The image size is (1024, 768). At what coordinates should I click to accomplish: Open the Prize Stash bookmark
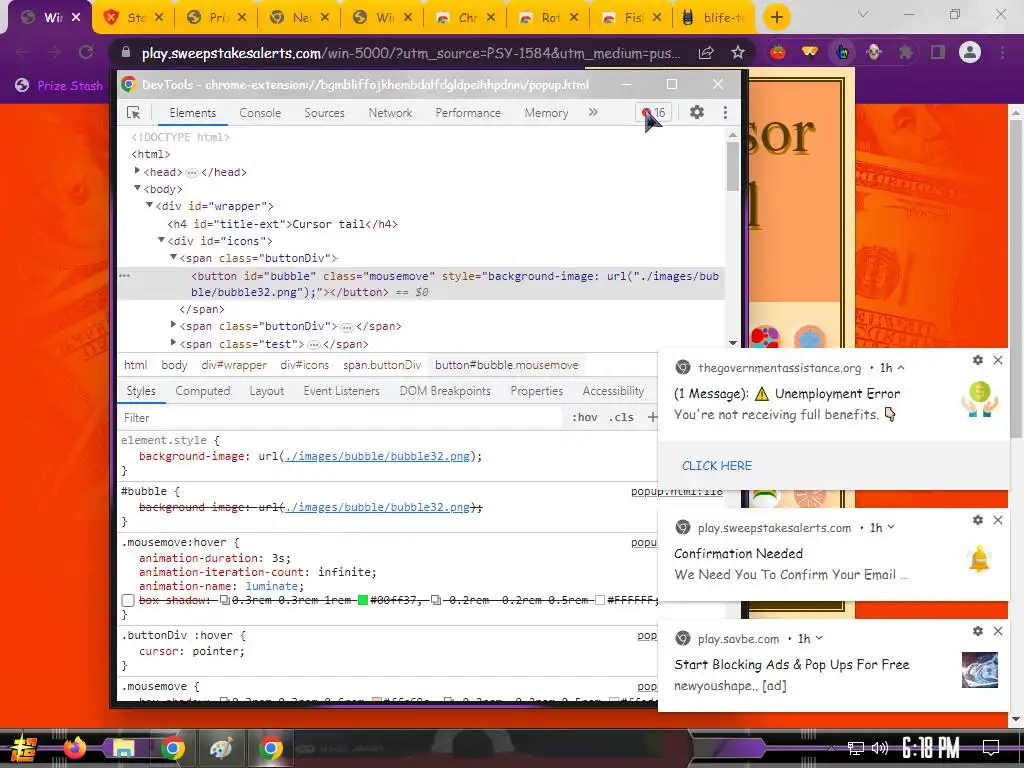(x=59, y=85)
